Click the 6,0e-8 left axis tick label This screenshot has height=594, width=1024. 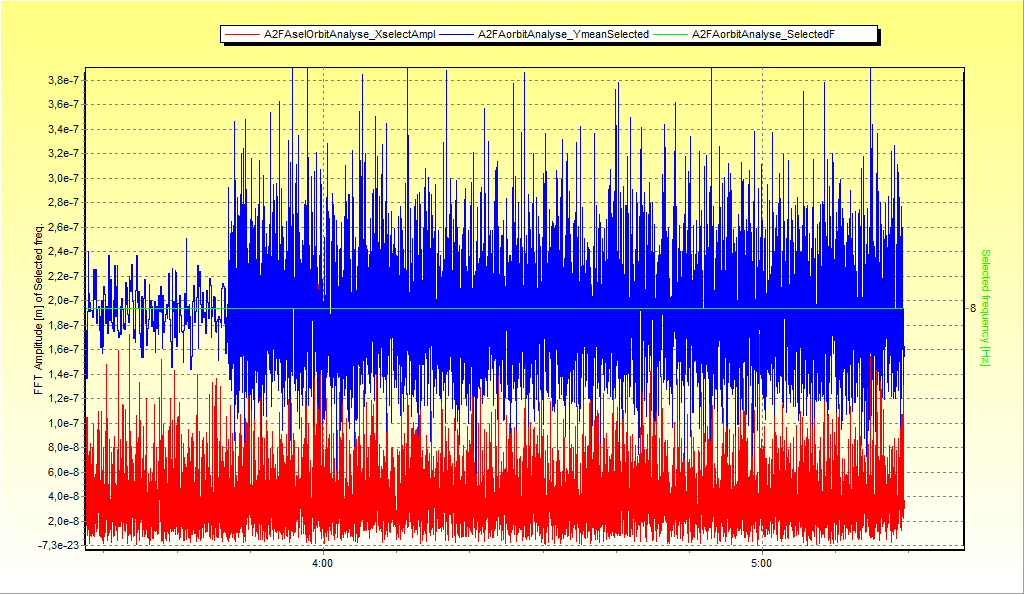pyautogui.click(x=58, y=472)
